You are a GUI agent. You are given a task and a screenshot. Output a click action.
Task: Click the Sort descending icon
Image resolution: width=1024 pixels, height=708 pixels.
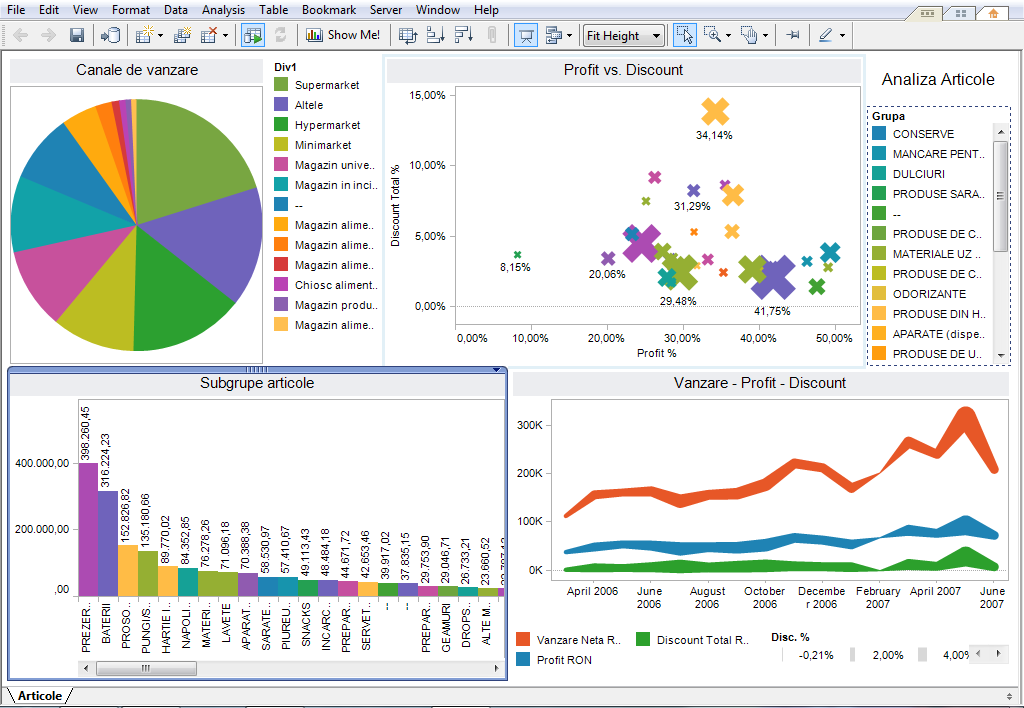(463, 35)
